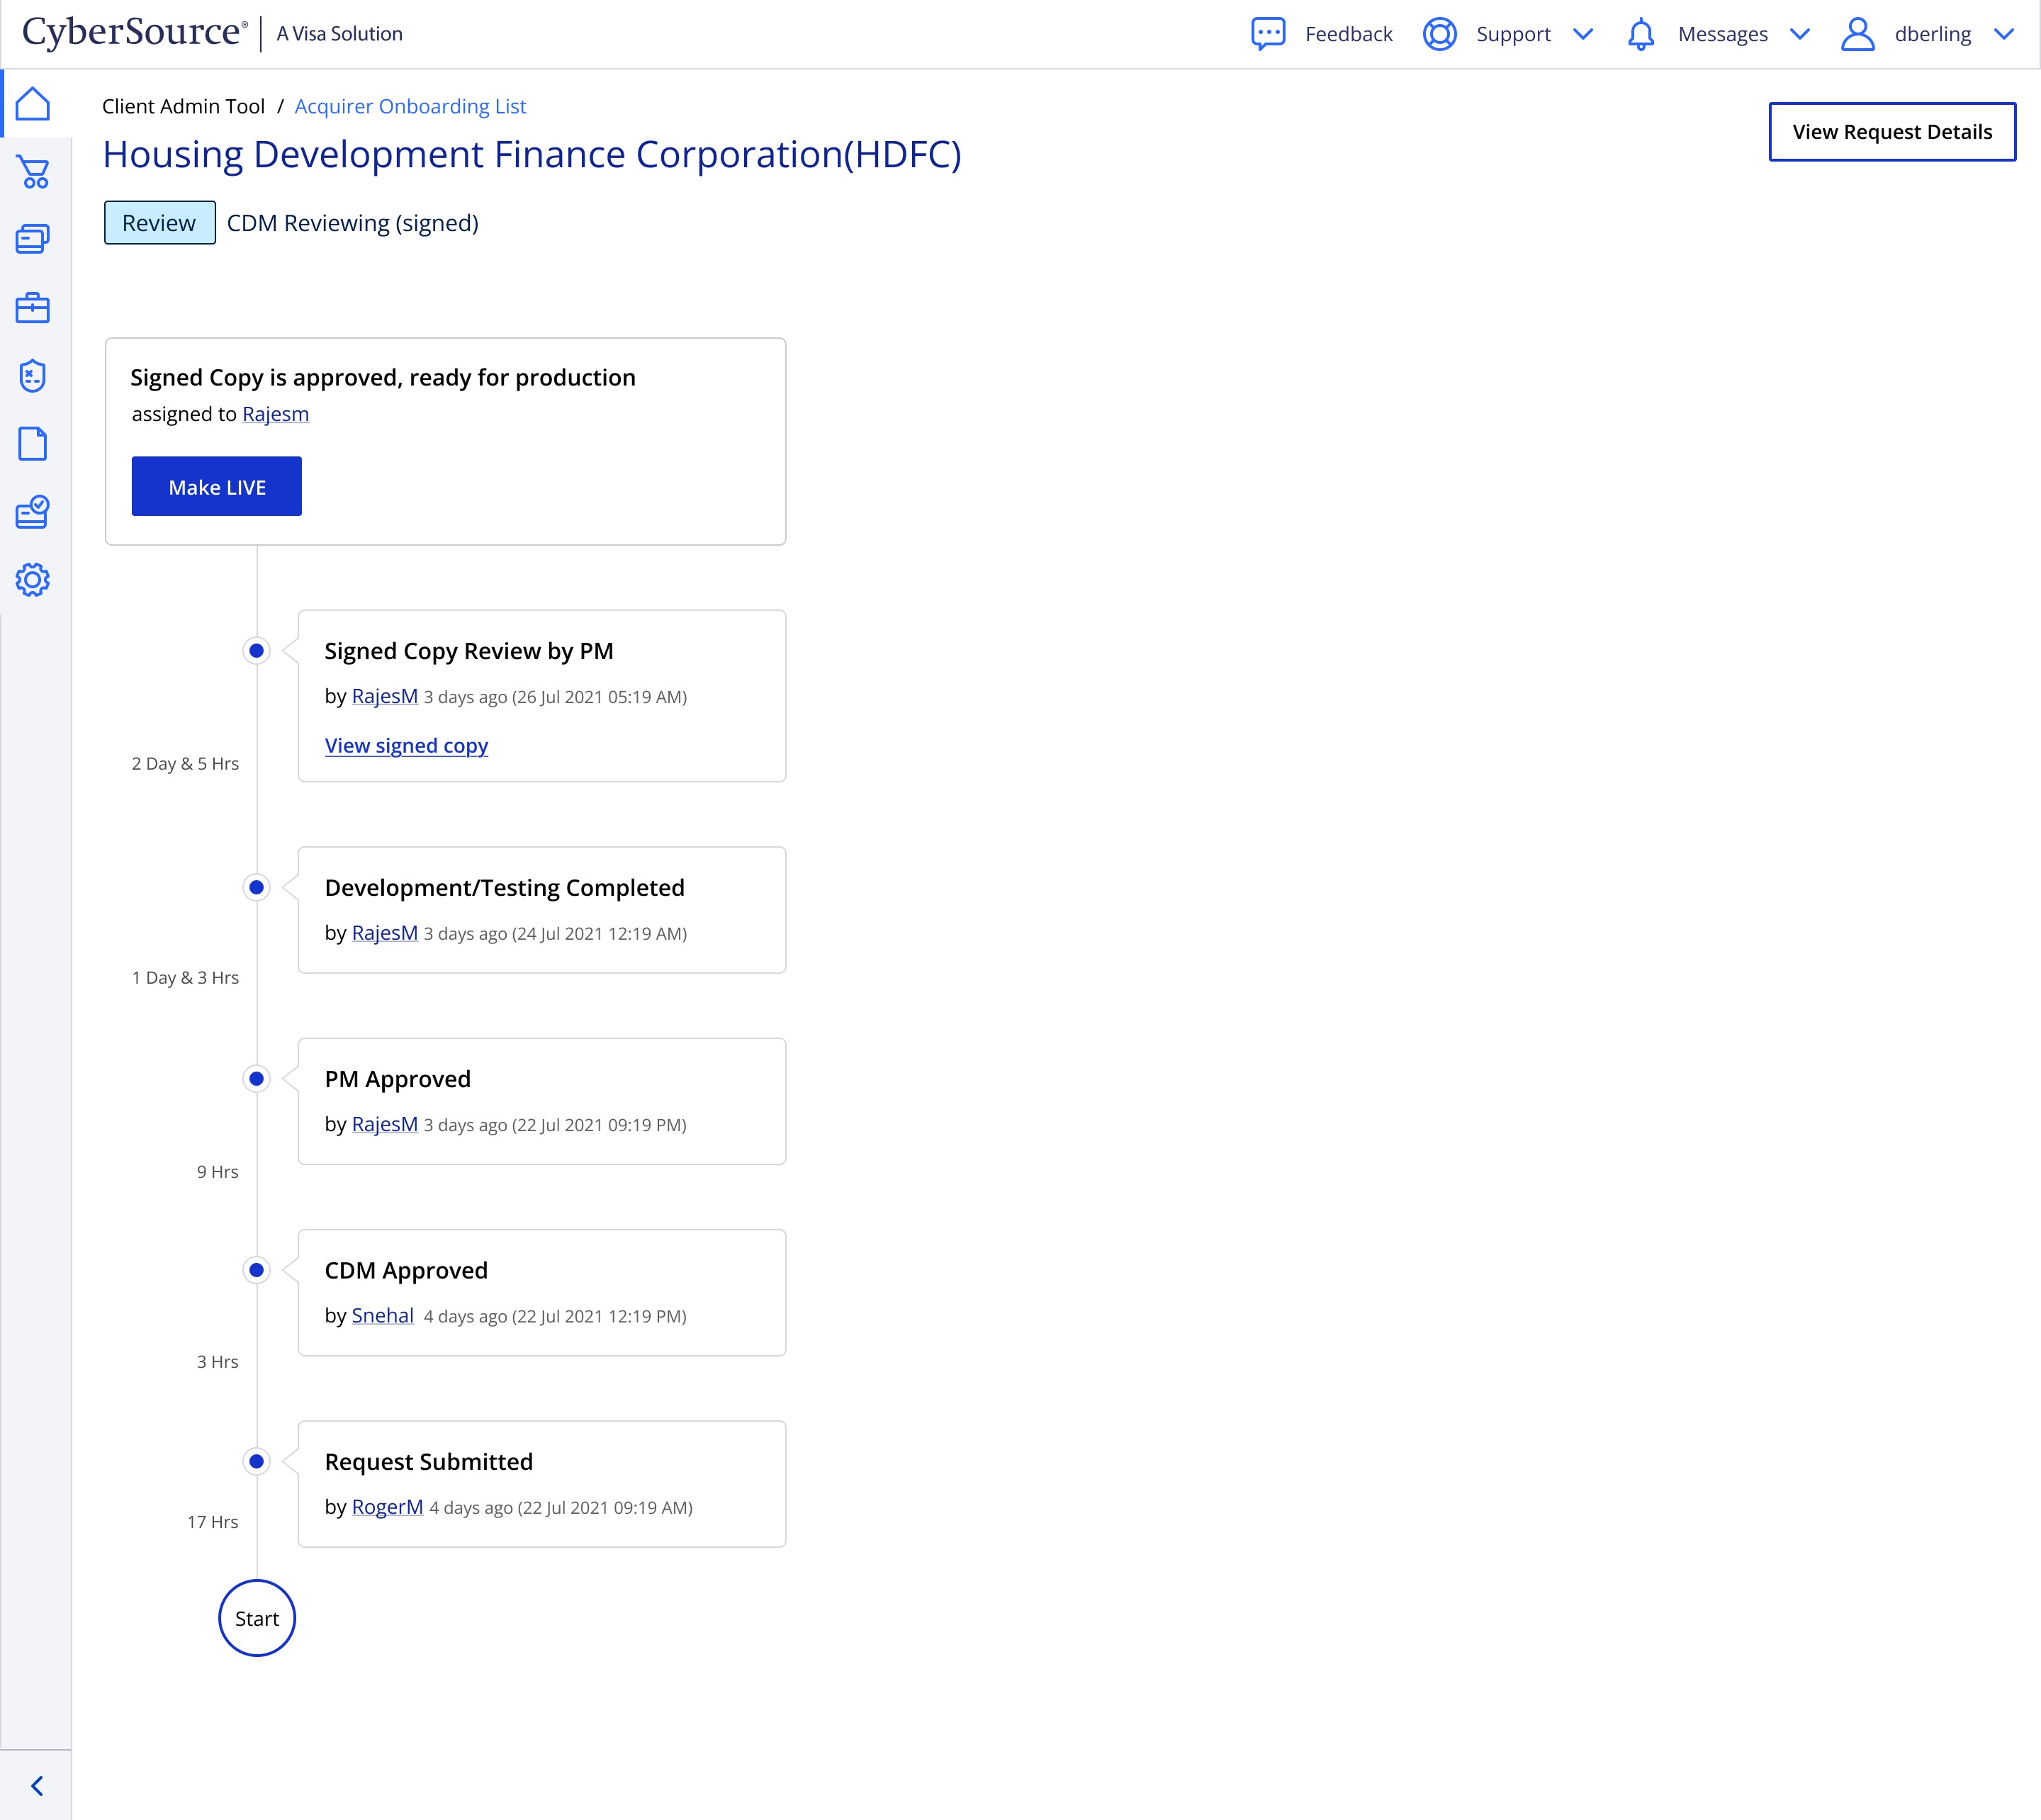Image resolution: width=2041 pixels, height=1820 pixels.
Task: Click the Feedback chat bubble icon
Action: [1268, 34]
